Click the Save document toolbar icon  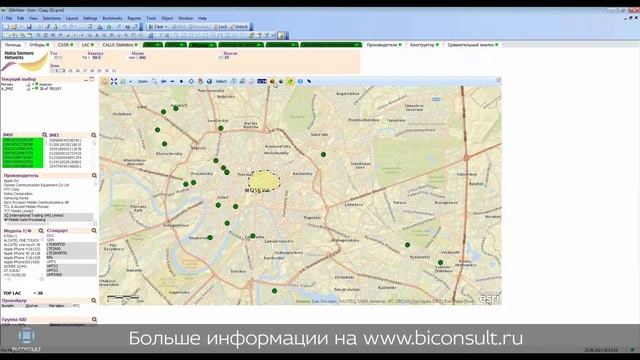(29, 27)
